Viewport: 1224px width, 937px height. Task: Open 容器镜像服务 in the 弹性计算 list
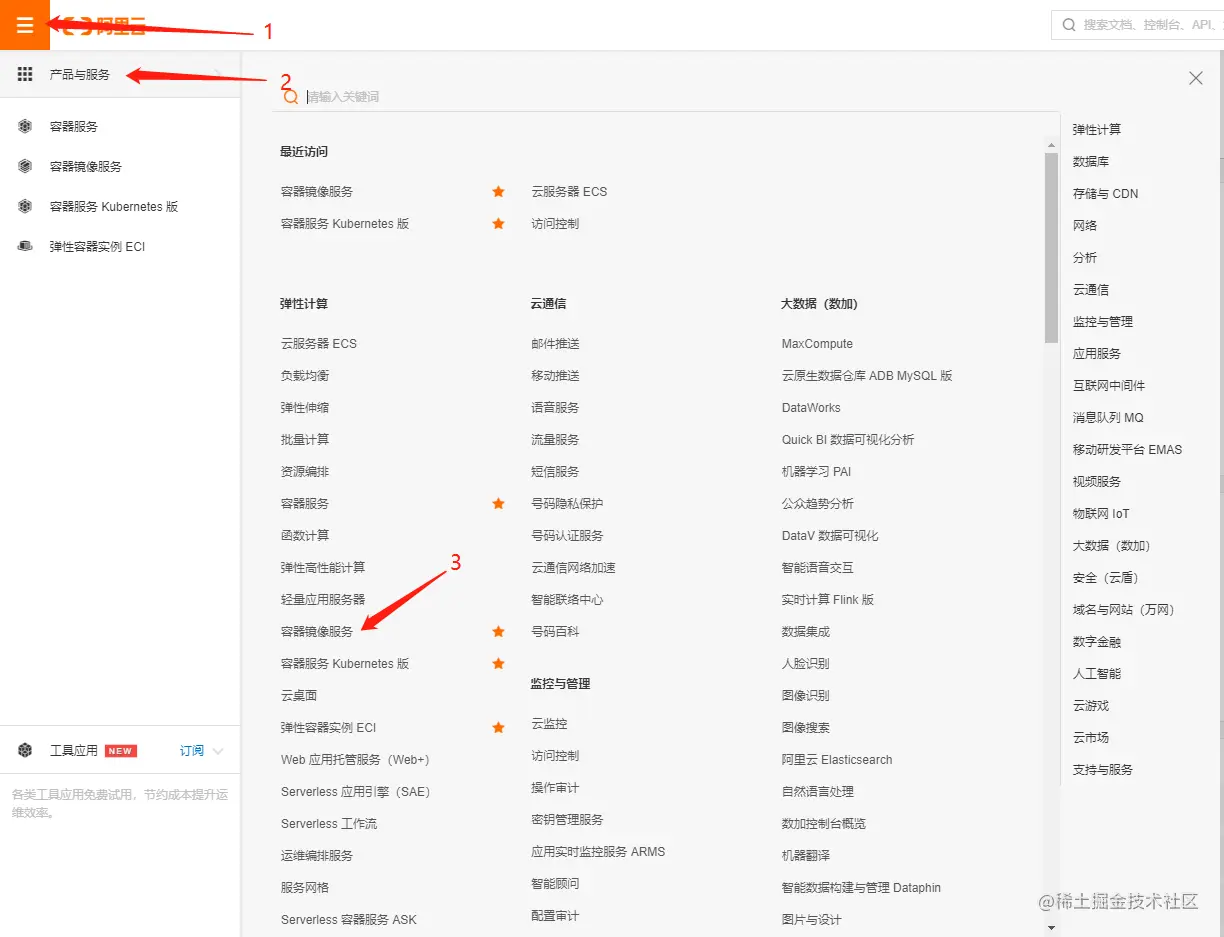tap(317, 631)
